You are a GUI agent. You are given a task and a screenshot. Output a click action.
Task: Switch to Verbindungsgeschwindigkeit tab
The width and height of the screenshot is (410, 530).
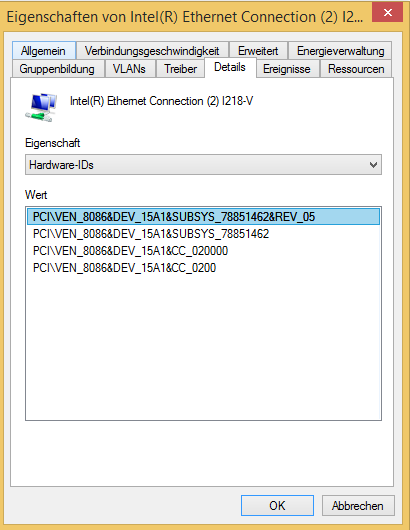[152, 51]
